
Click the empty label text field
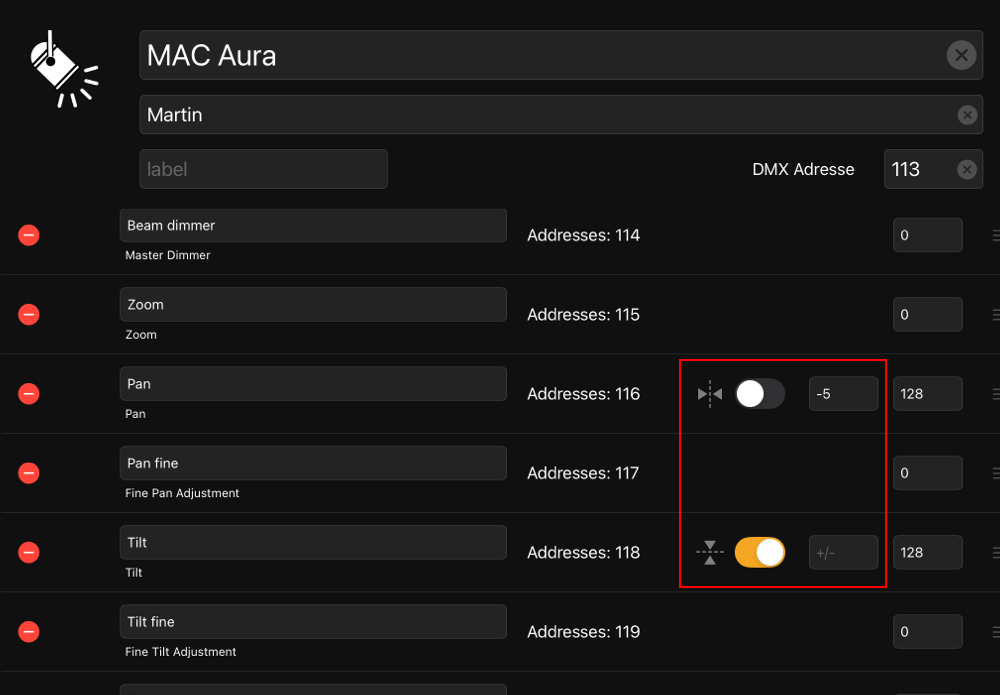pos(263,169)
